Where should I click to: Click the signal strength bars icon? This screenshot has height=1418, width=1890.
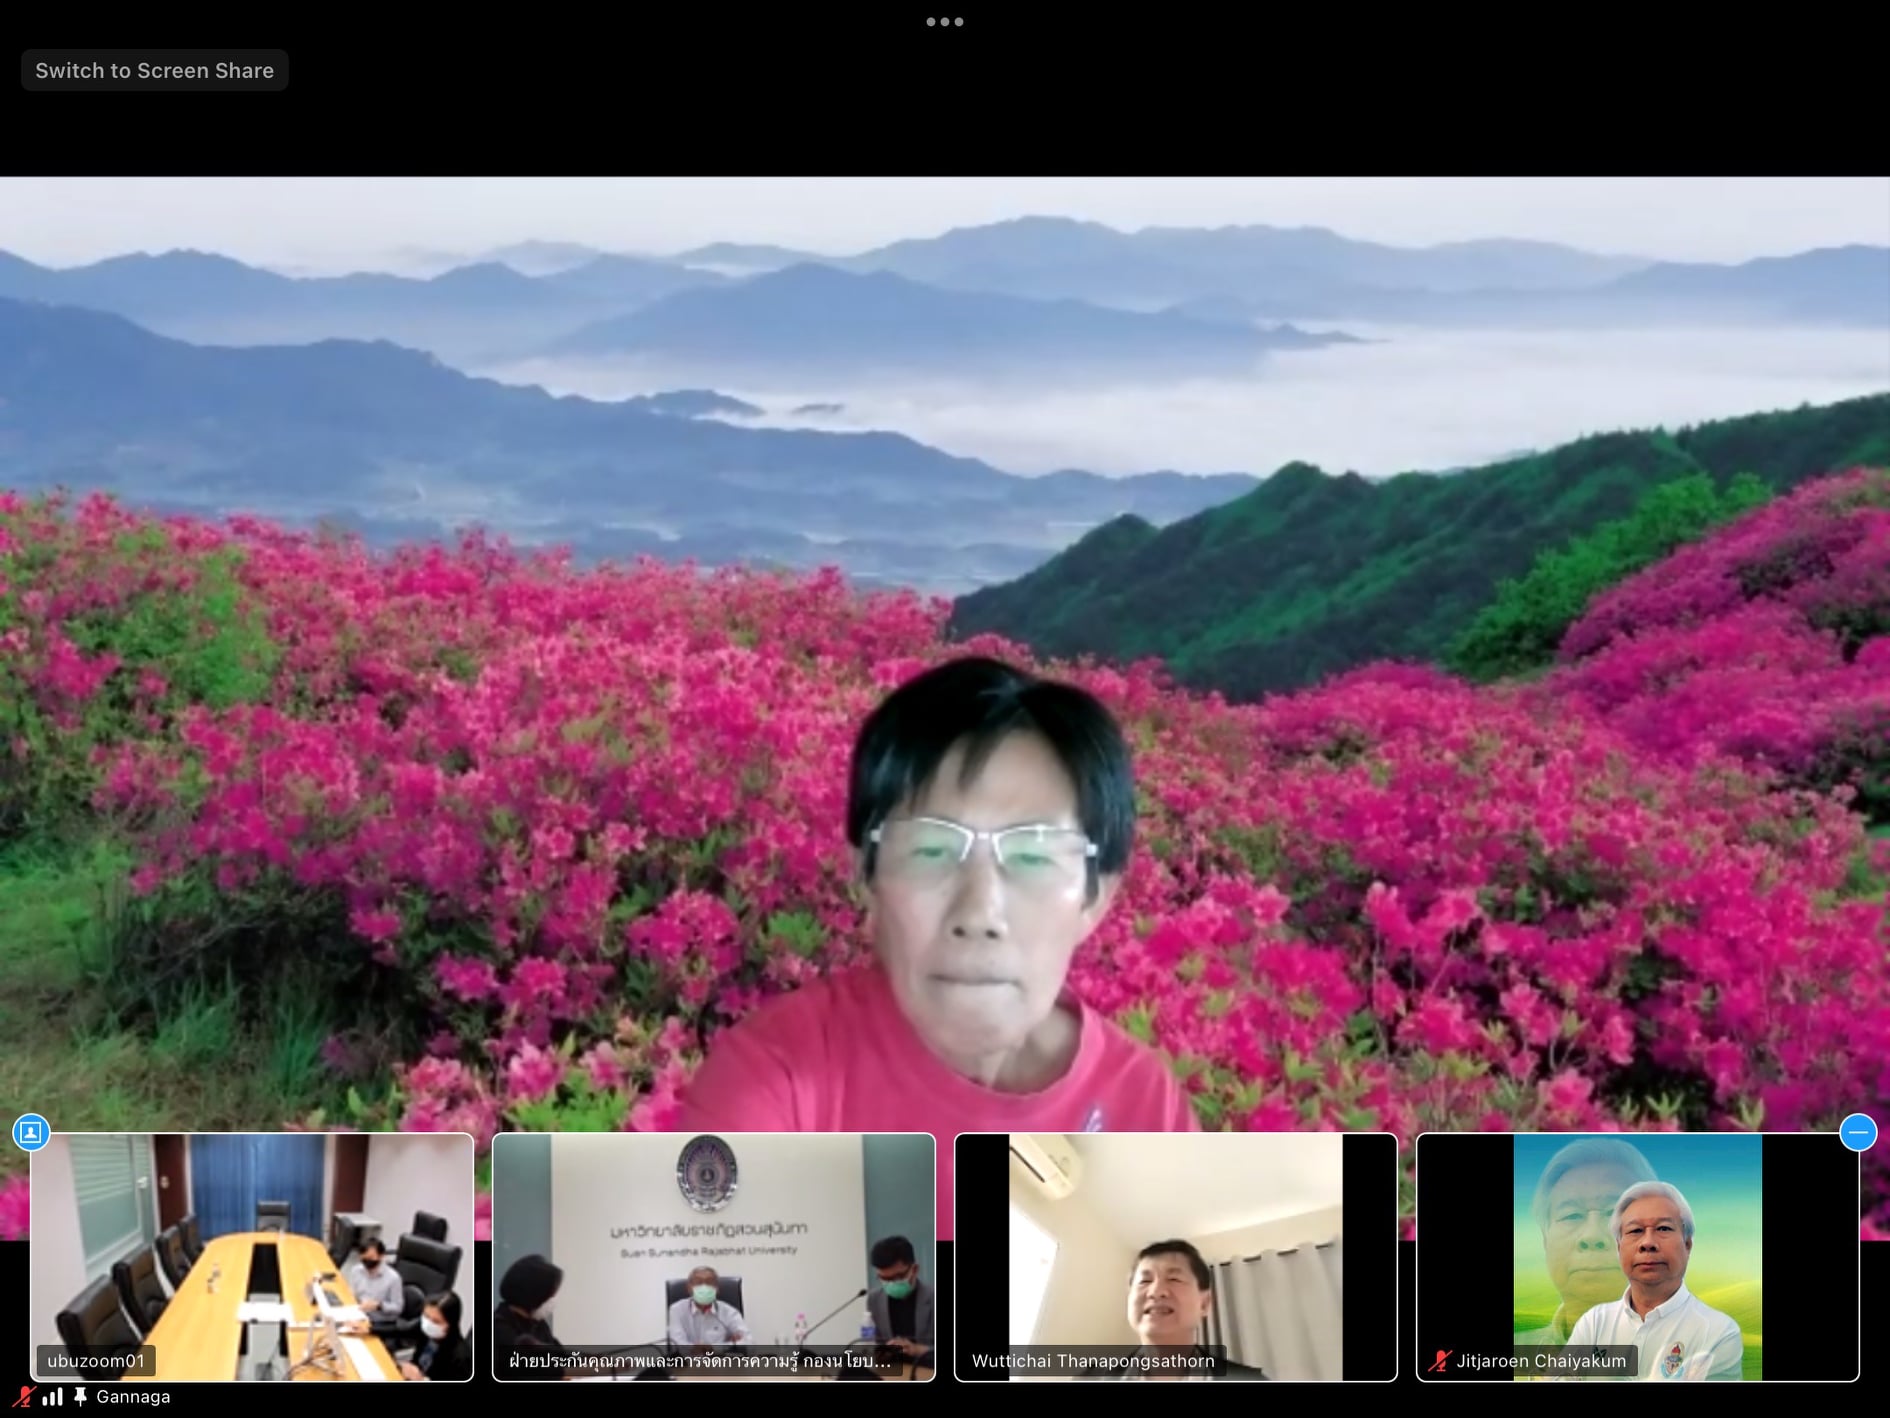point(53,1397)
